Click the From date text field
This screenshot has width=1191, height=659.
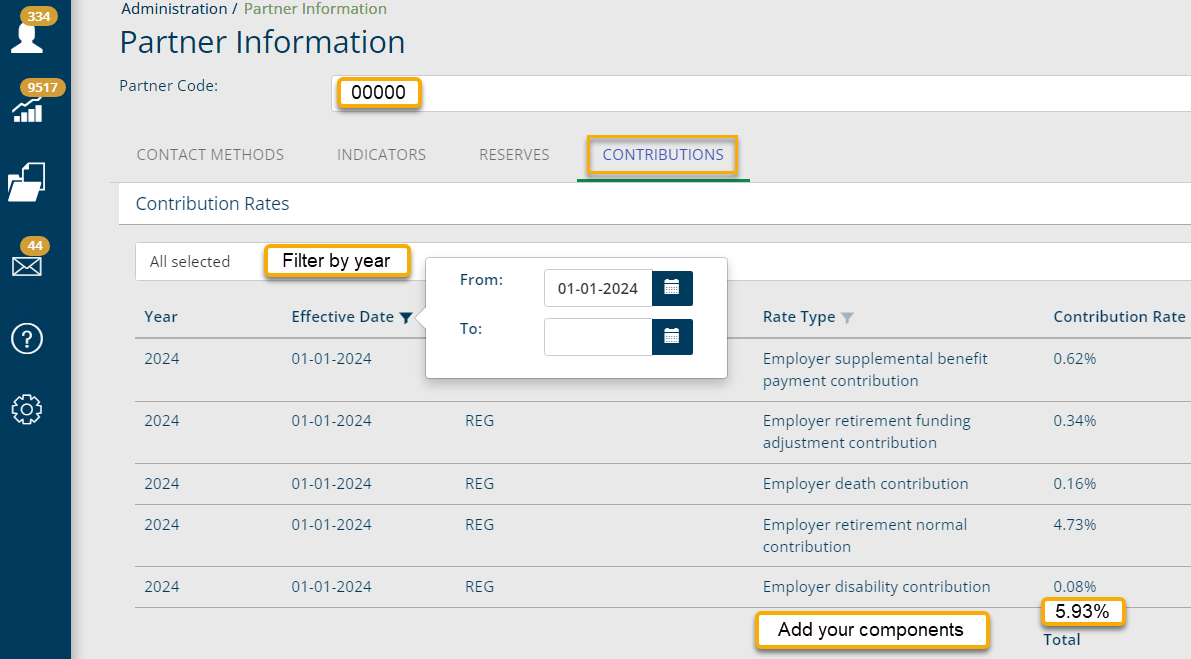(598, 289)
